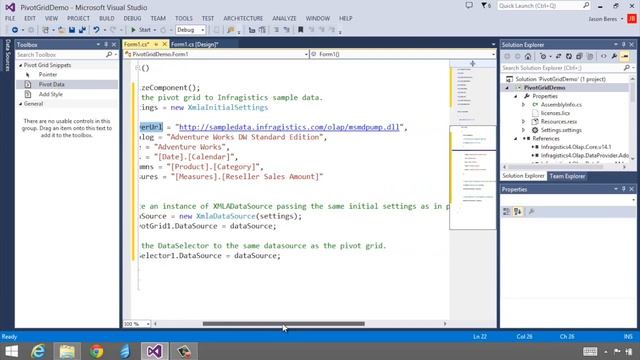Image resolution: width=640 pixels, height=360 pixels.
Task: Toggle auto-hide pin on Properties panel
Action: pyautogui.click(x=624, y=189)
